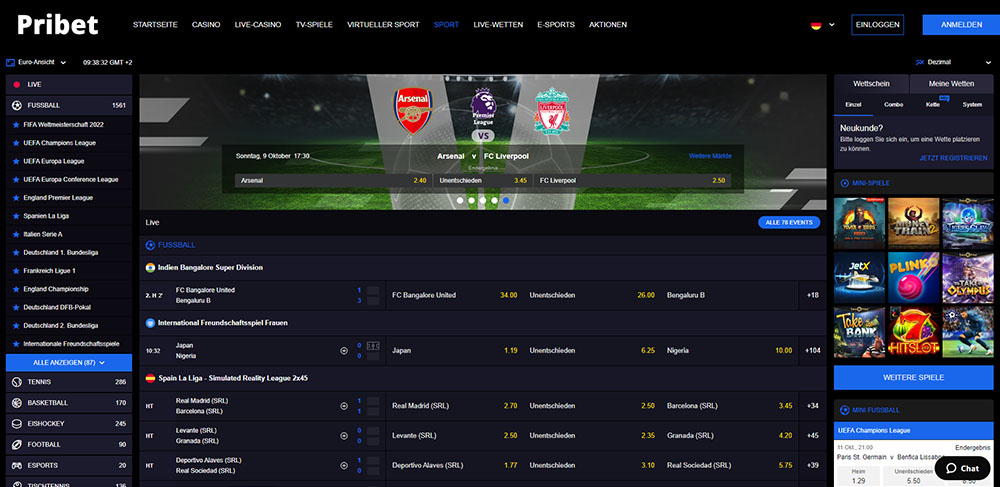This screenshot has width=1000, height=487.
Task: Select the last blue banner carousel dot
Action: pyautogui.click(x=506, y=200)
